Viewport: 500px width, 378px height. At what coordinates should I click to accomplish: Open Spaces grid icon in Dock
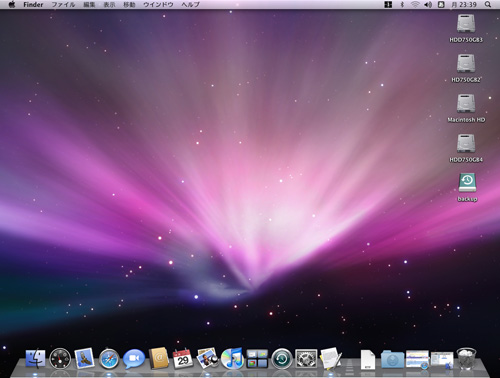(257, 359)
